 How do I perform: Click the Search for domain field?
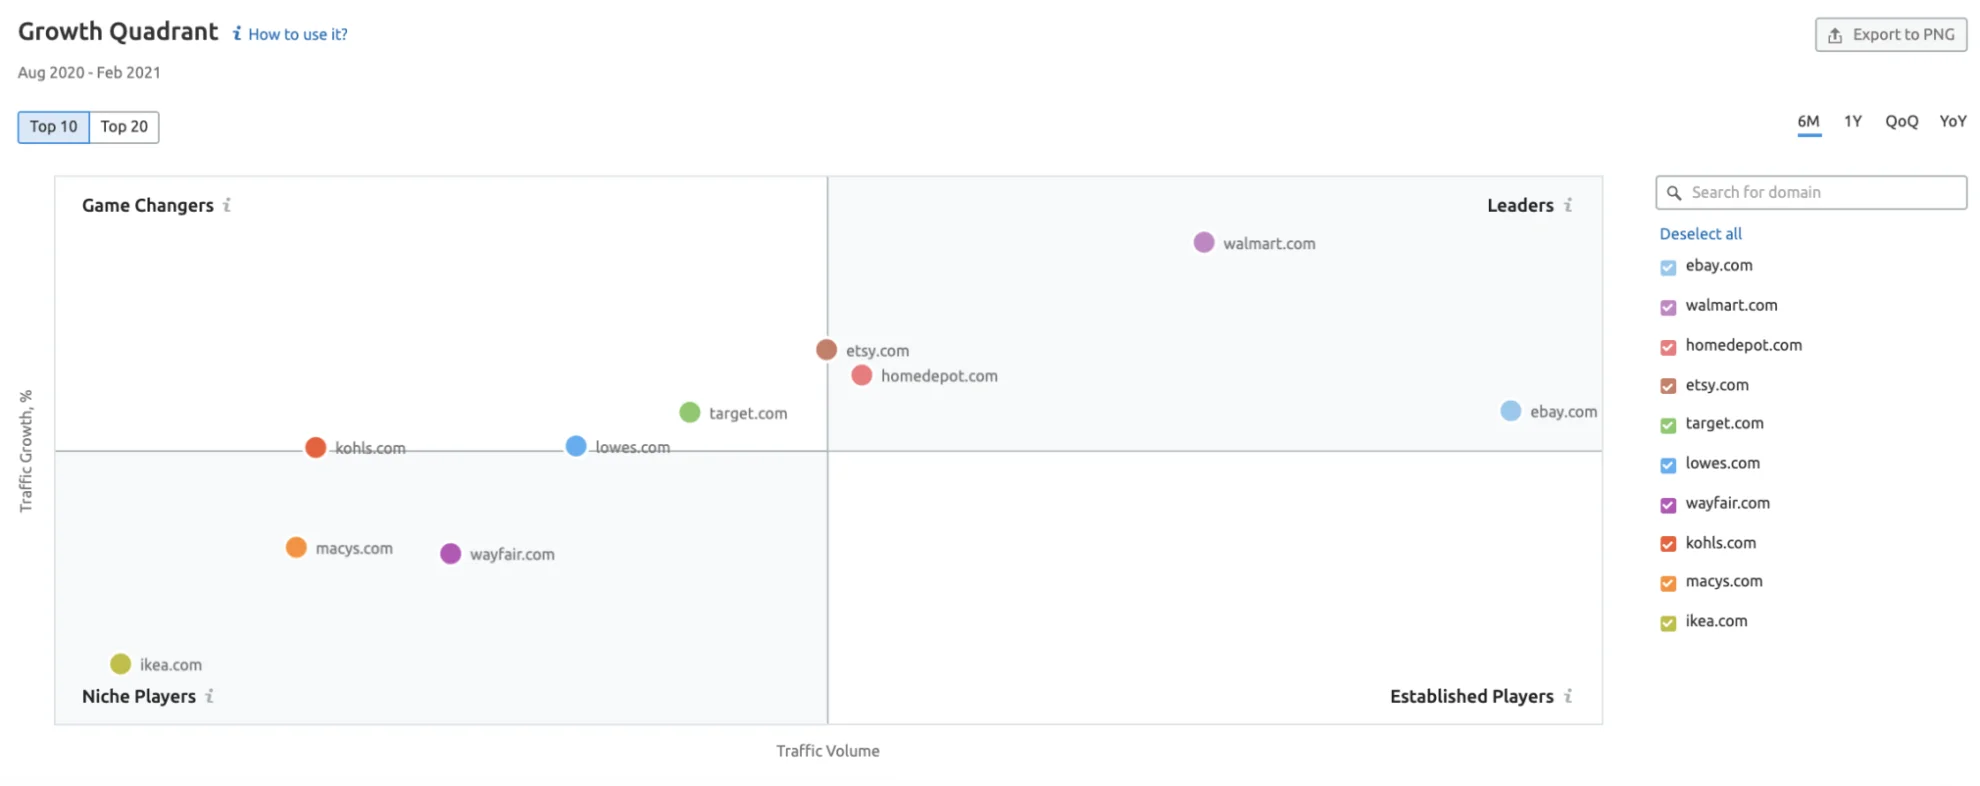[x=1820, y=193]
